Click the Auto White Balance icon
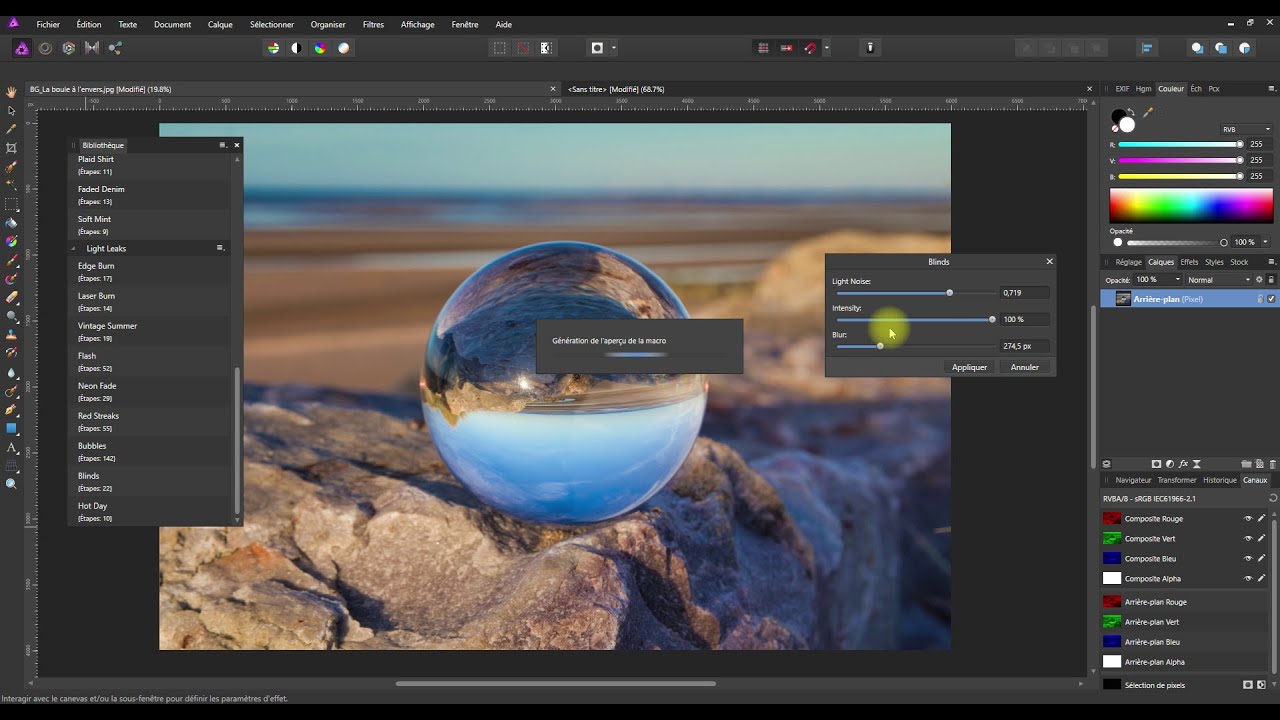Viewport: 1280px width, 720px height. tap(344, 48)
